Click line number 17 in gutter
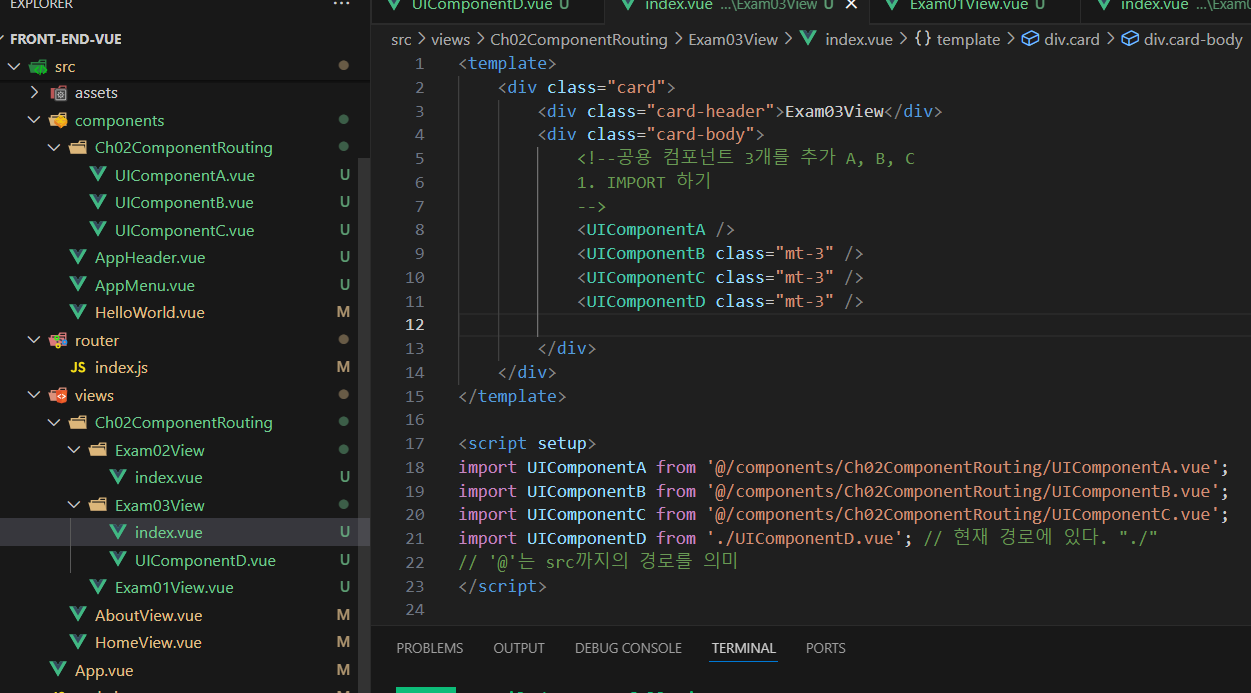 tap(415, 443)
